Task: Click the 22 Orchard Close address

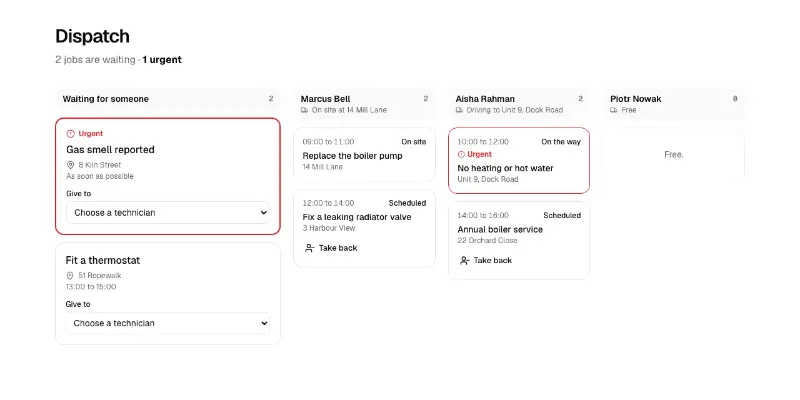Action: [x=487, y=240]
